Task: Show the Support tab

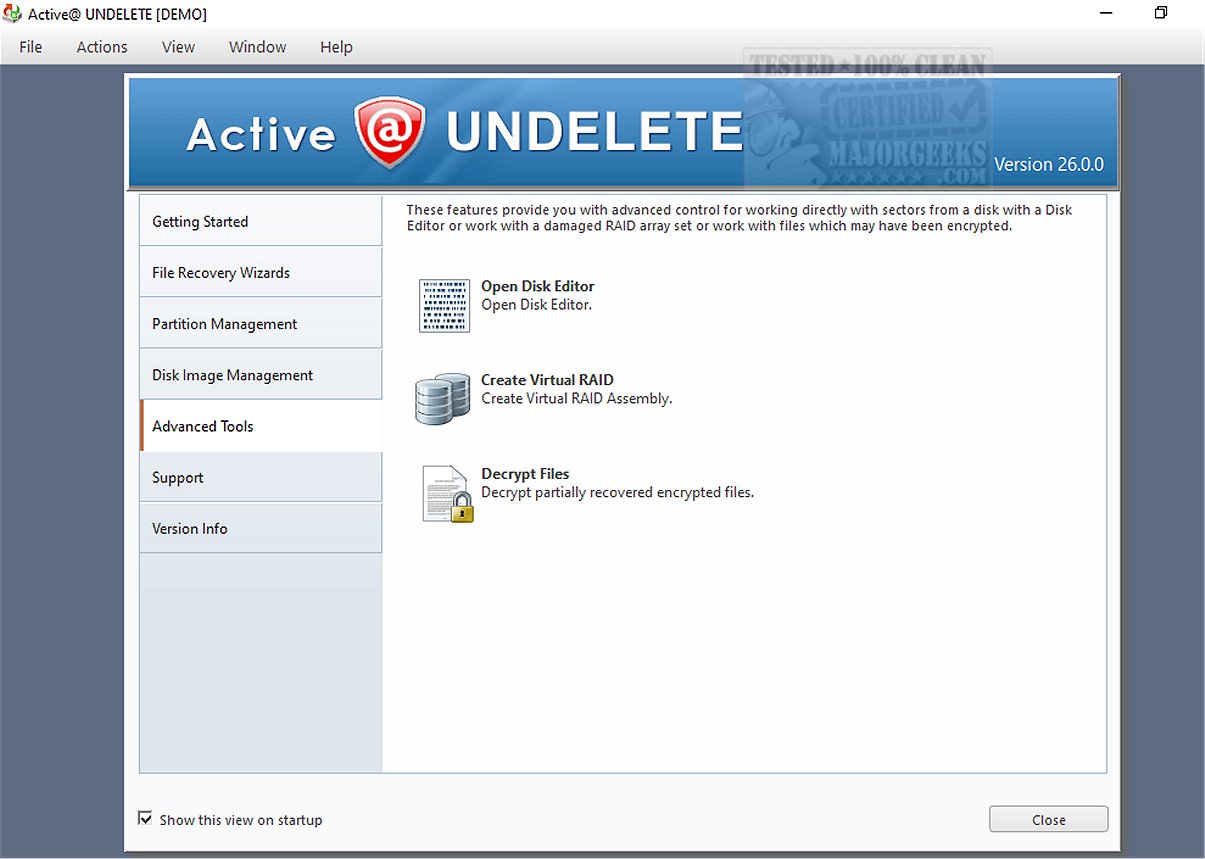Action: [x=261, y=477]
